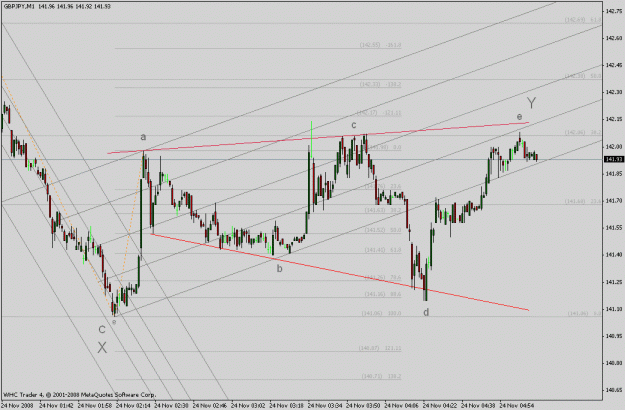Click the upper pink triangle trendline
The height and width of the screenshot is (410, 625).
point(318,138)
